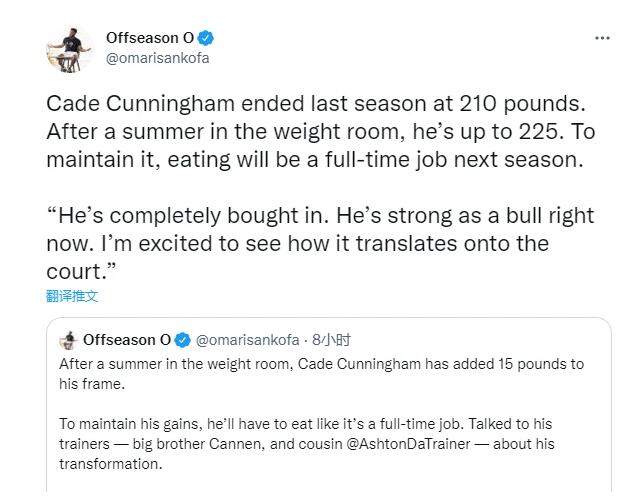Click 翻译推文 to translate the tweet
620x496 pixels.
pos(72,296)
